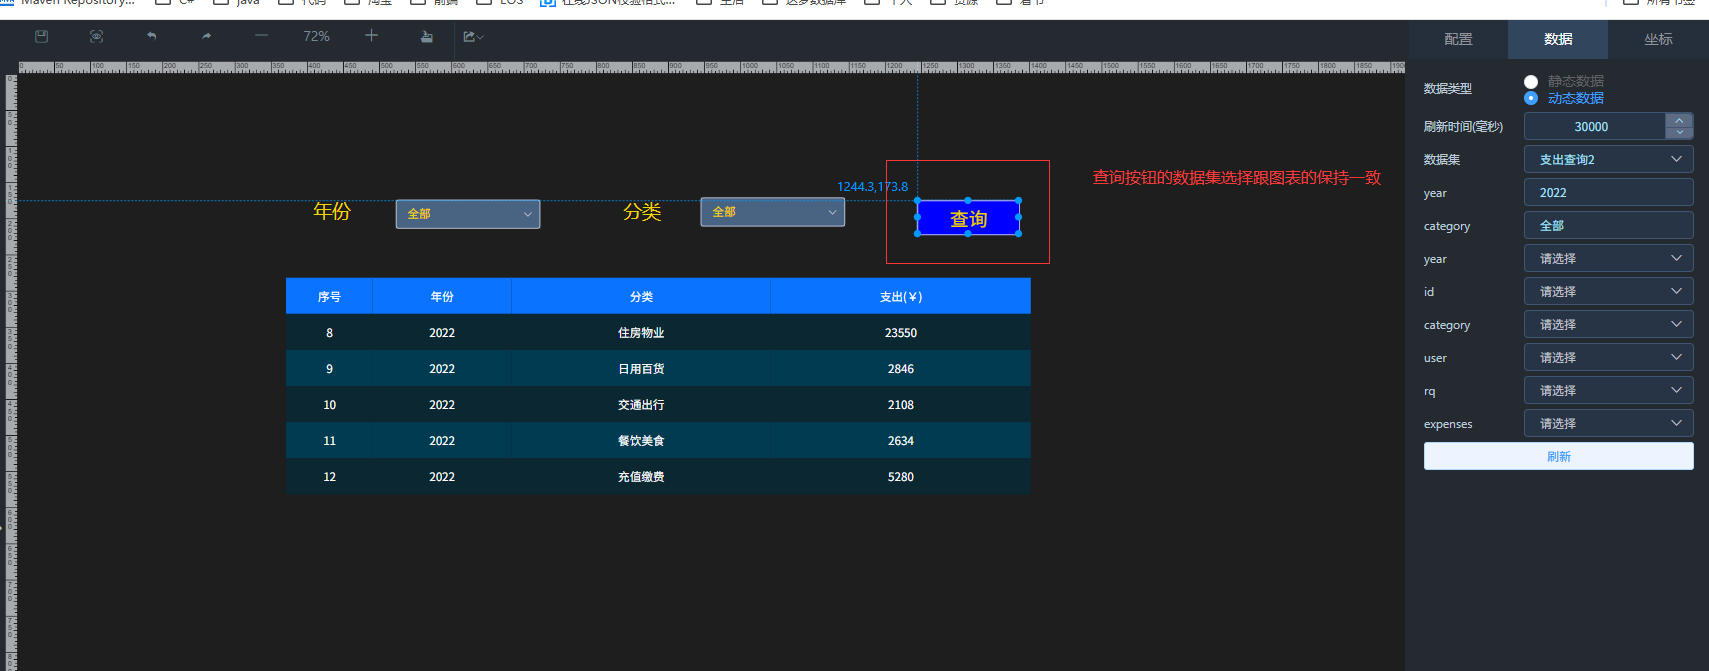The height and width of the screenshot is (671, 1709).
Task: Zoom out with the minus icon
Action: [x=261, y=36]
